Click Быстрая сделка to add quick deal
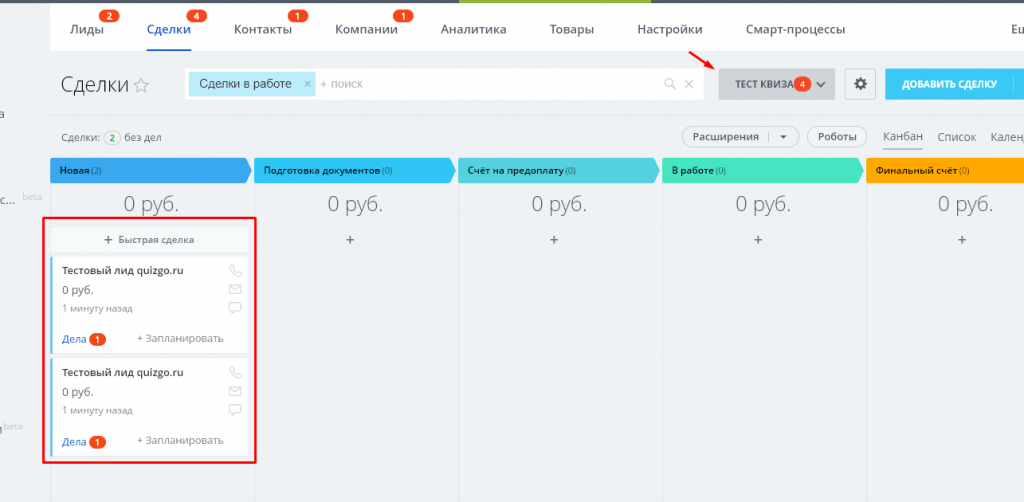The height and width of the screenshot is (502, 1024). pos(149,240)
